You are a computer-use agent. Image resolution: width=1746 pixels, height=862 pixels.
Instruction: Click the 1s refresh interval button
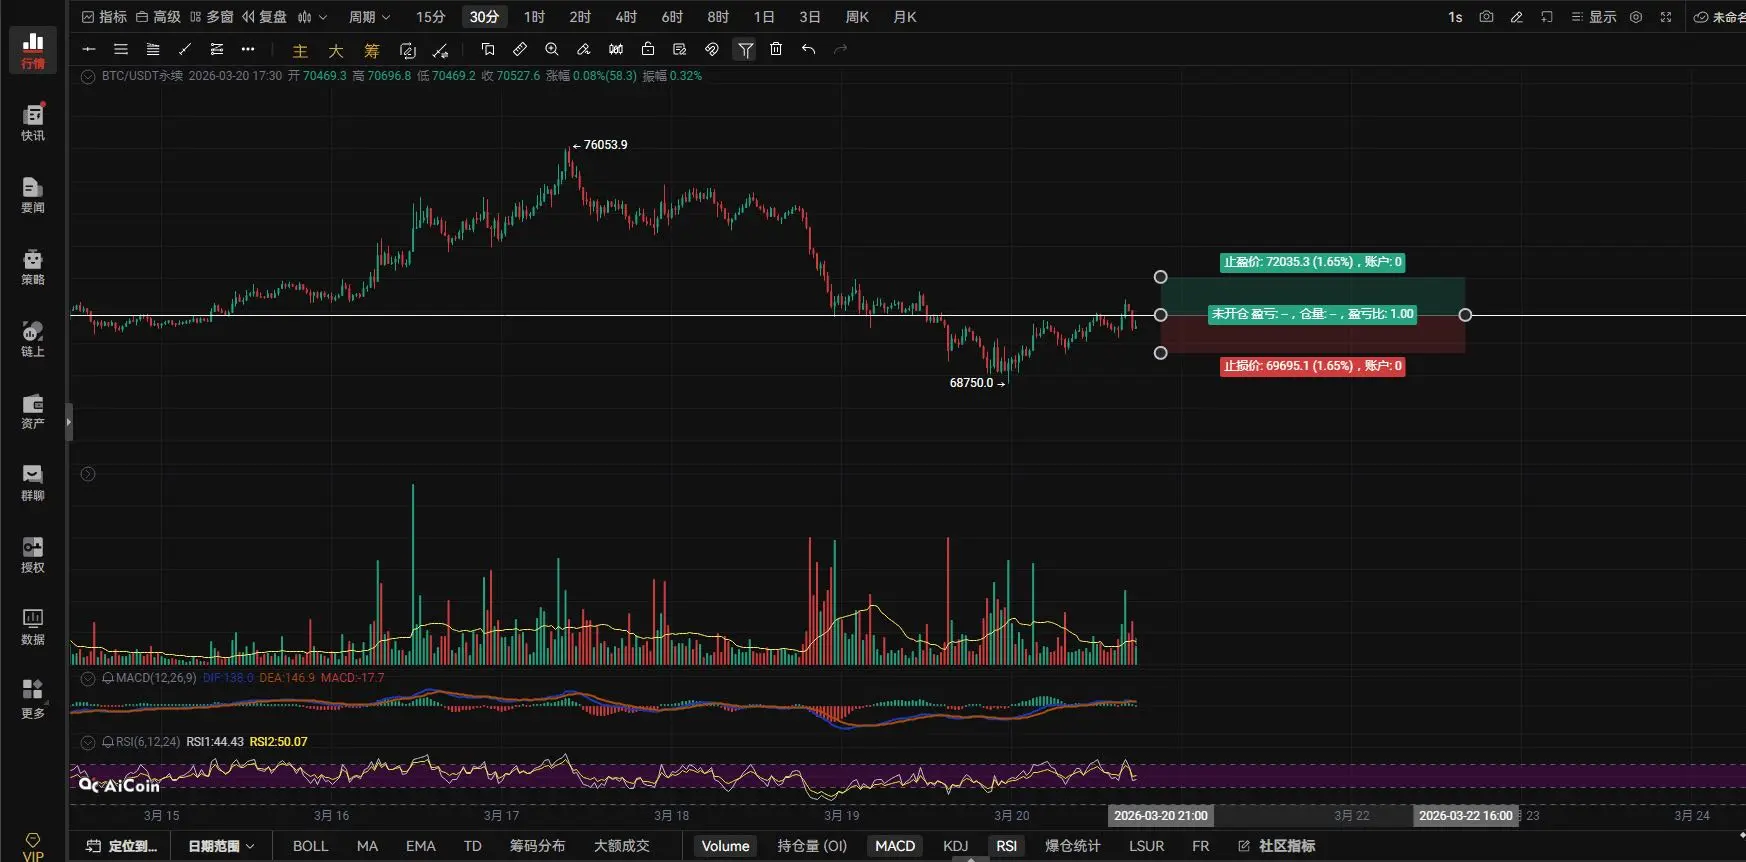pyautogui.click(x=1455, y=17)
